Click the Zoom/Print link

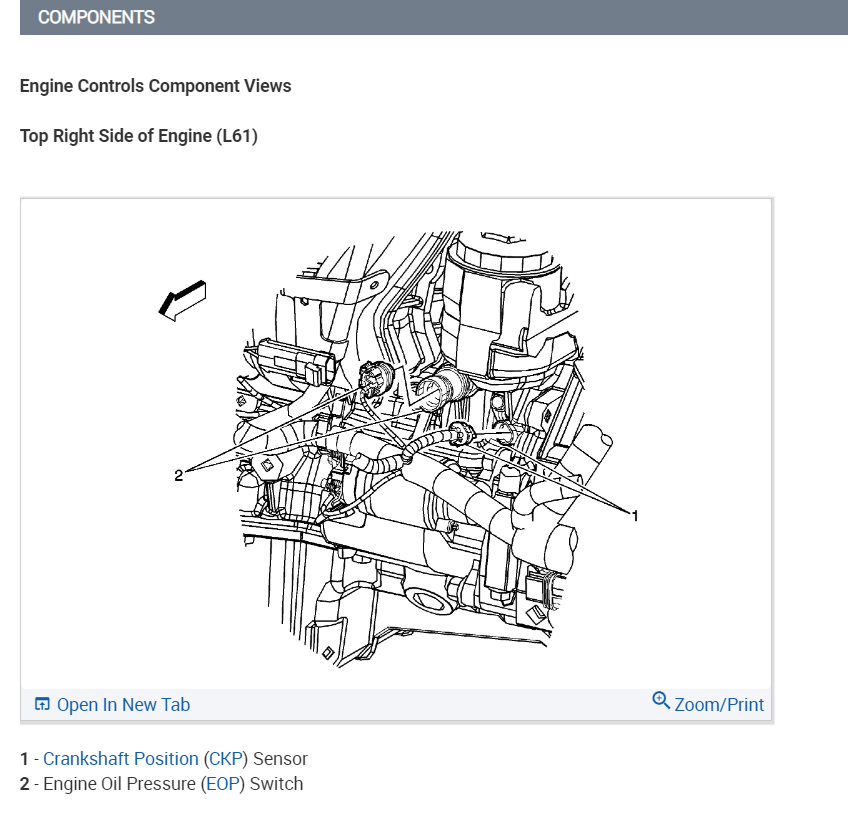coord(719,705)
